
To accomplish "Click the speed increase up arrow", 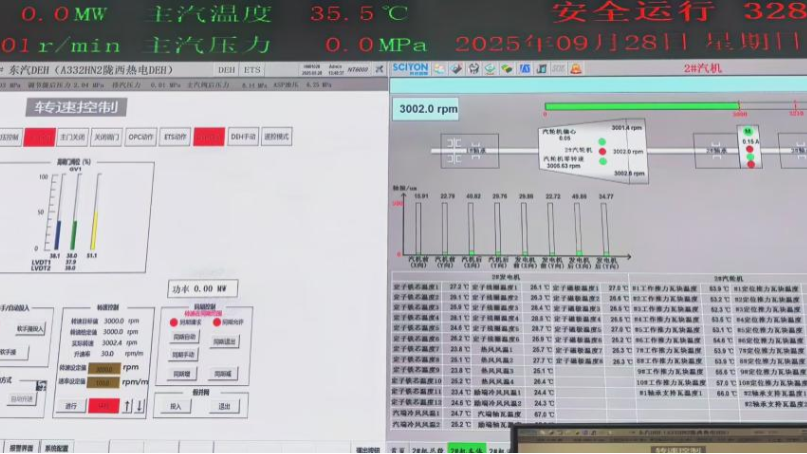I will pyautogui.click(x=127, y=405).
